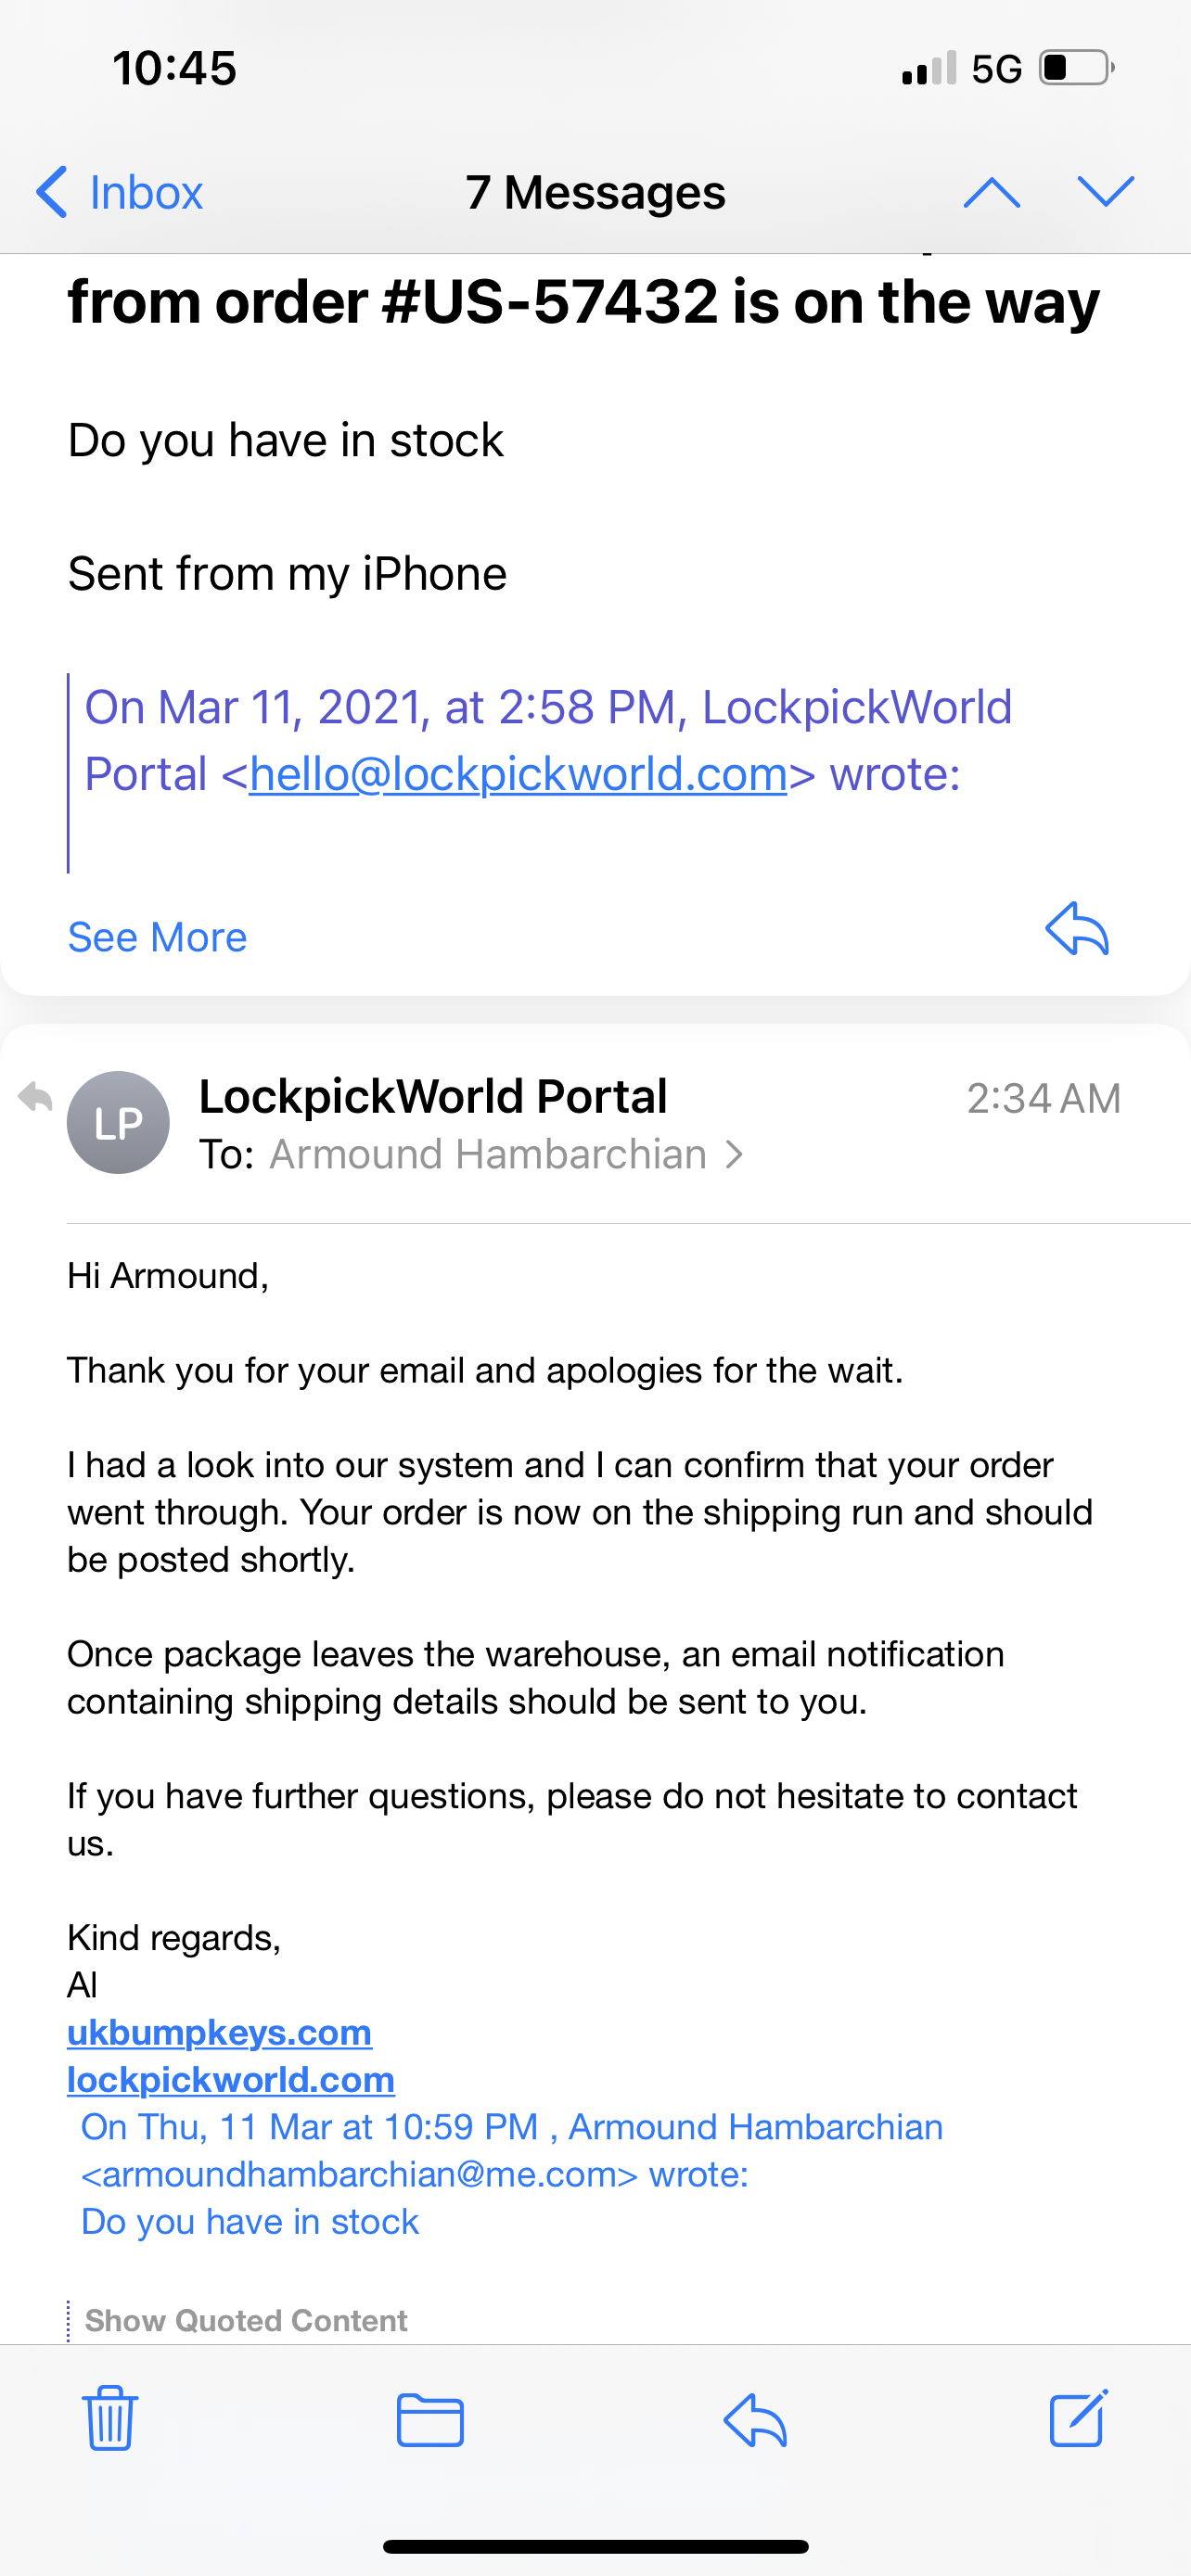
Task: Tap reply arrow in first message card
Action: (x=1077, y=929)
